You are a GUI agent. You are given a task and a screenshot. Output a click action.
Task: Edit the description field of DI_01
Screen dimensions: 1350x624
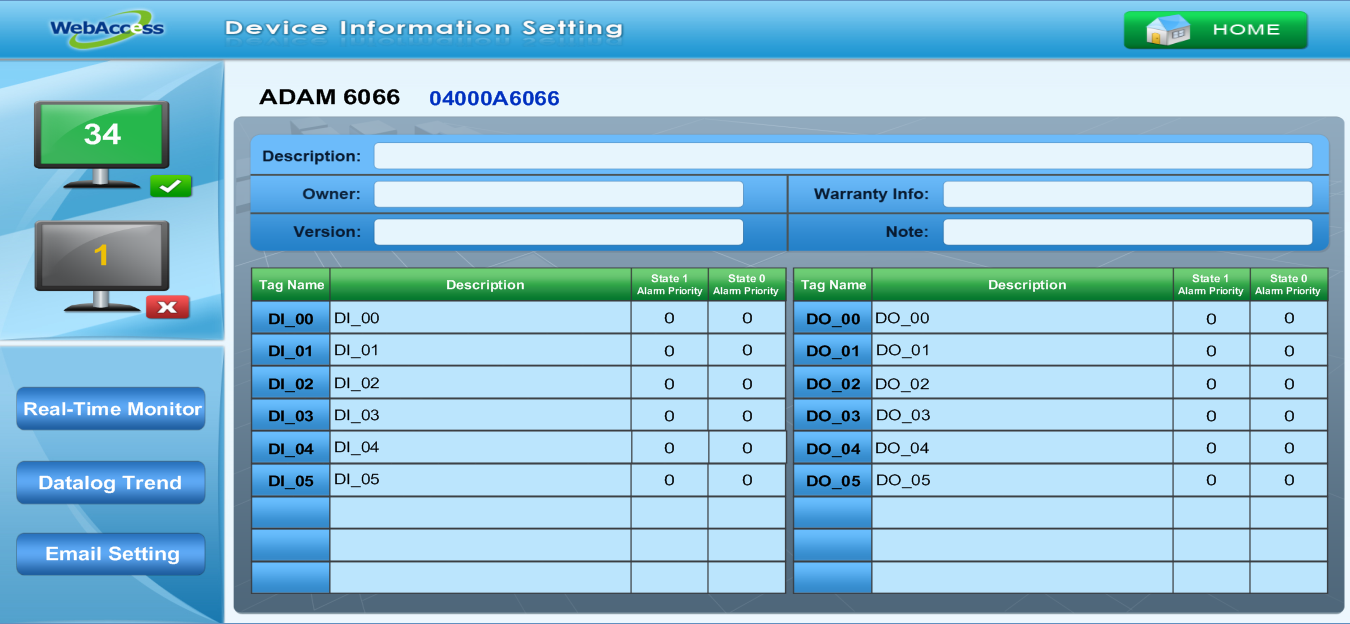pyautogui.click(x=481, y=351)
